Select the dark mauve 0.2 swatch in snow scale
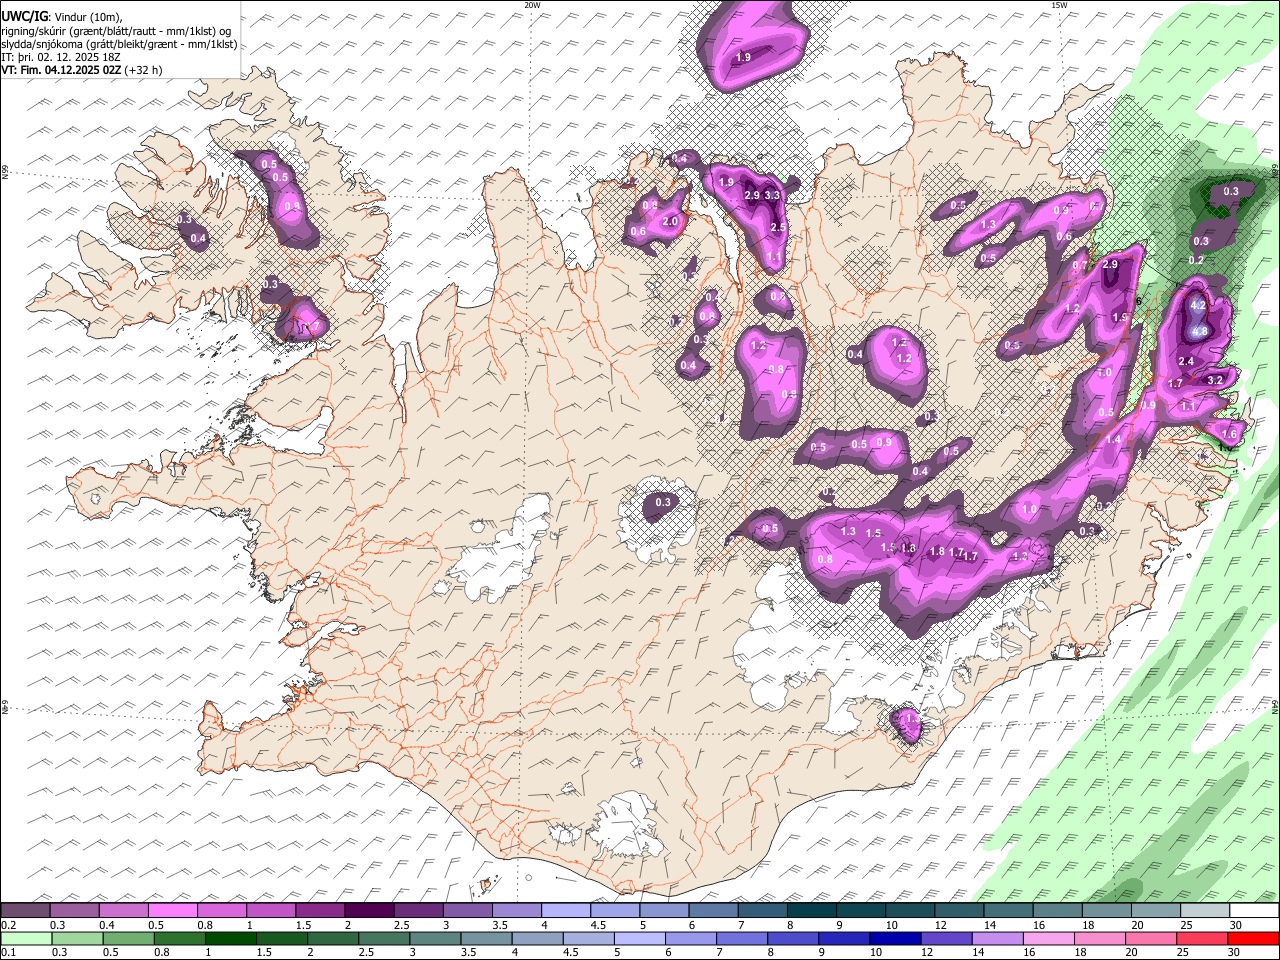 (25, 911)
